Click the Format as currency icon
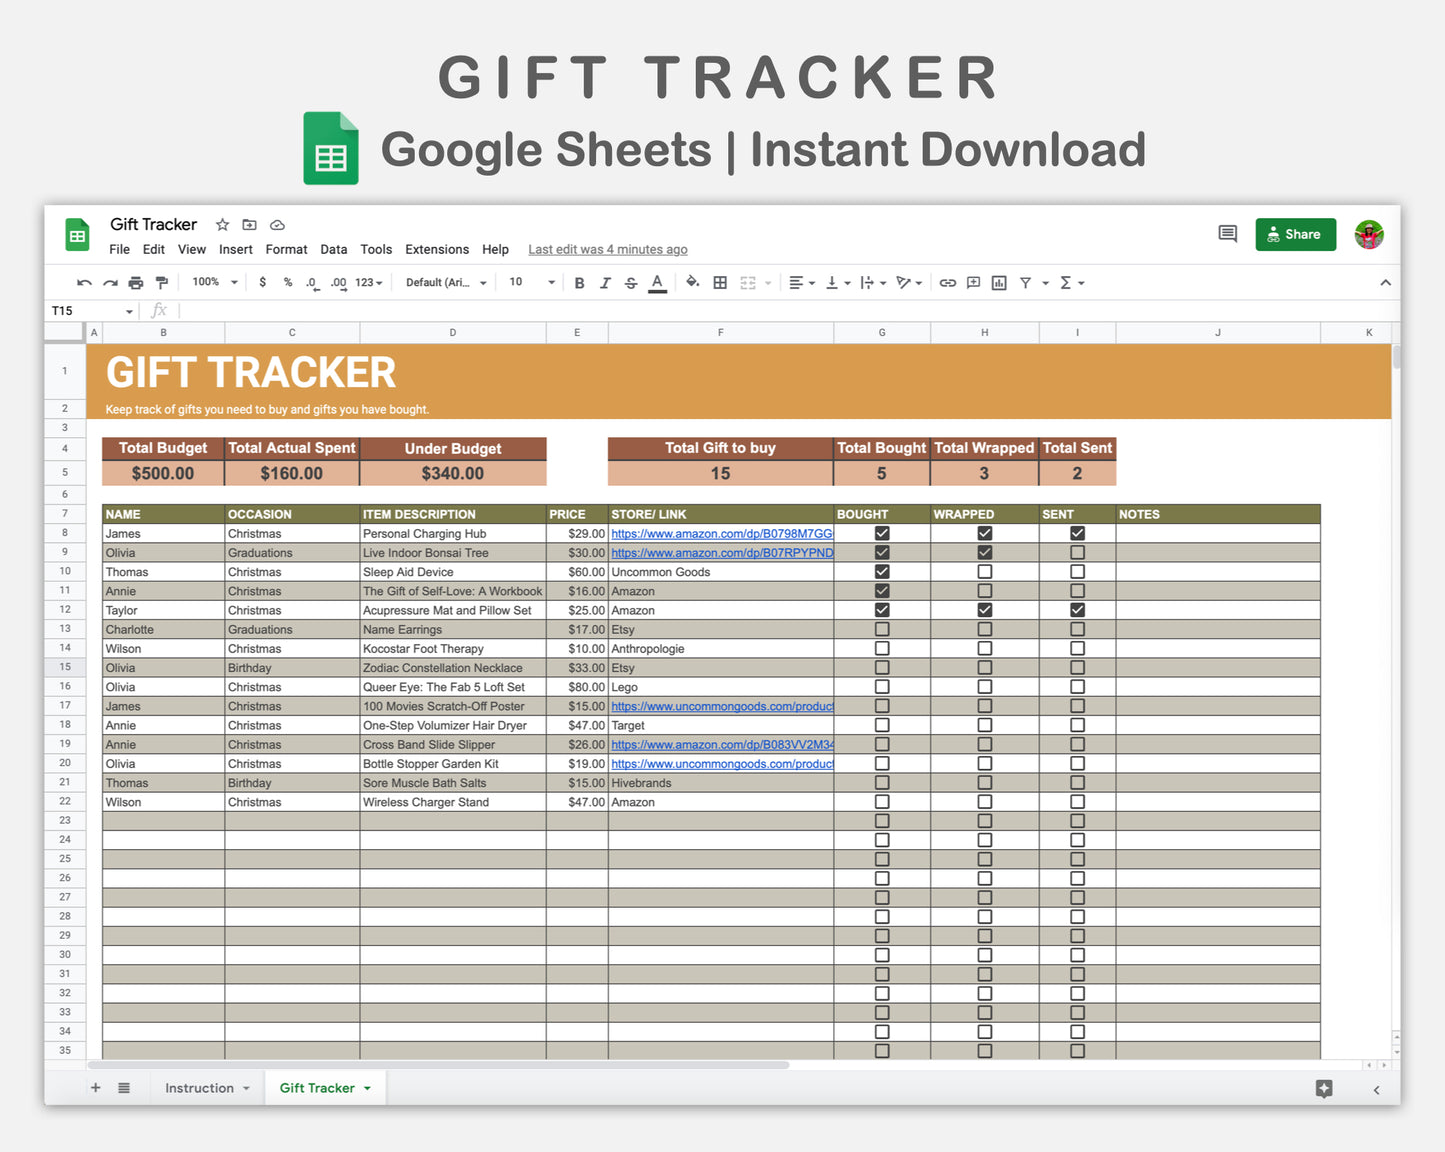Viewport: 1445px width, 1152px height. [x=262, y=283]
